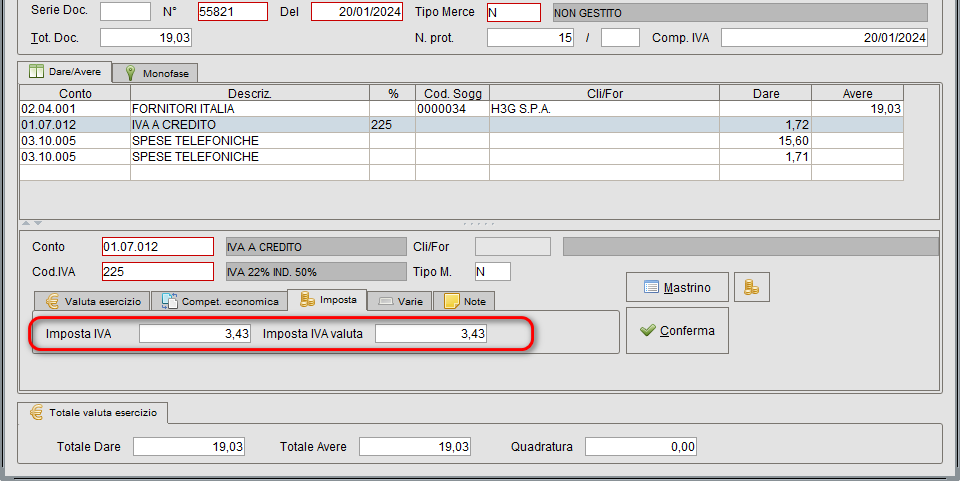Click the Serie Doc. input field
Screen dimensions: 960x481
[x=126, y=12]
